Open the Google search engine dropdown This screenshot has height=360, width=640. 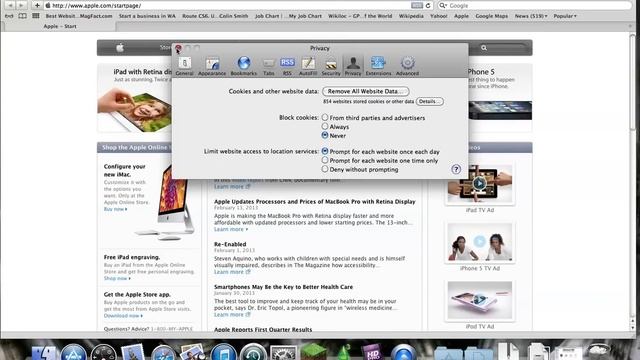[443, 6]
